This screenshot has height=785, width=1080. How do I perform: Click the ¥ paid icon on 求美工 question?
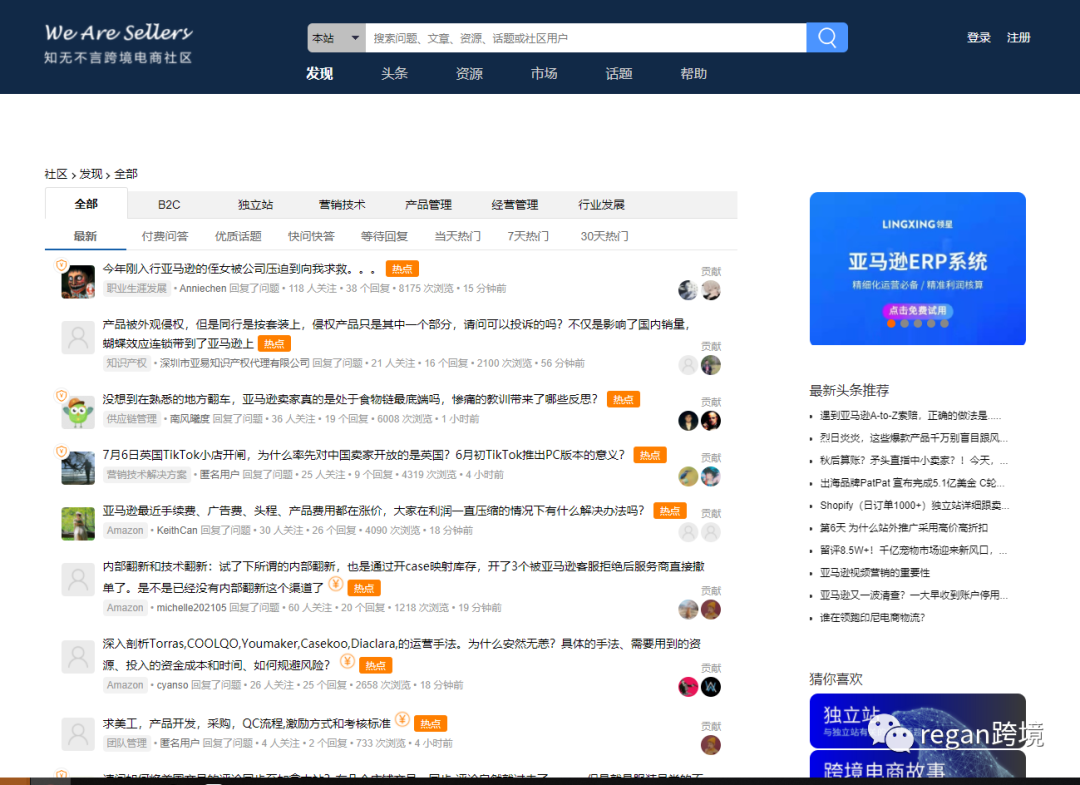point(402,720)
